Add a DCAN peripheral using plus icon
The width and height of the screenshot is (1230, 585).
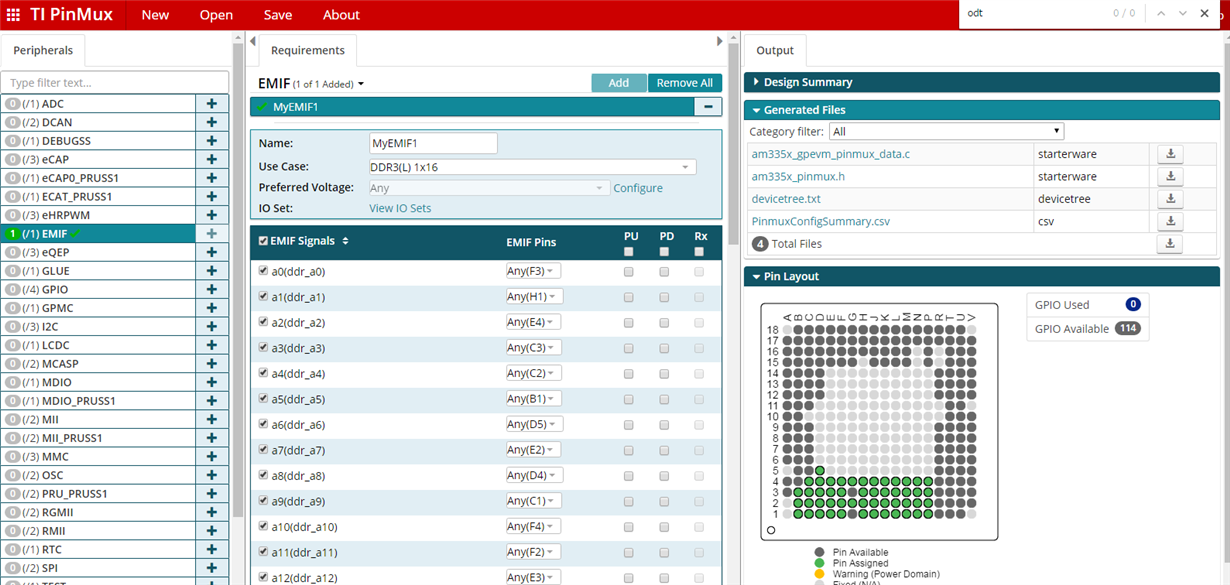pos(212,122)
